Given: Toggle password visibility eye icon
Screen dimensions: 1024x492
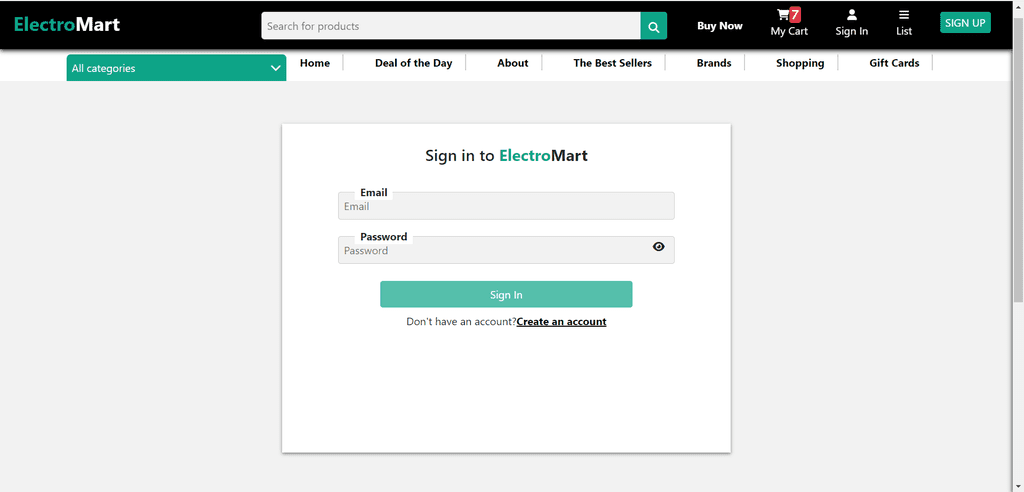Looking at the screenshot, I should [658, 246].
